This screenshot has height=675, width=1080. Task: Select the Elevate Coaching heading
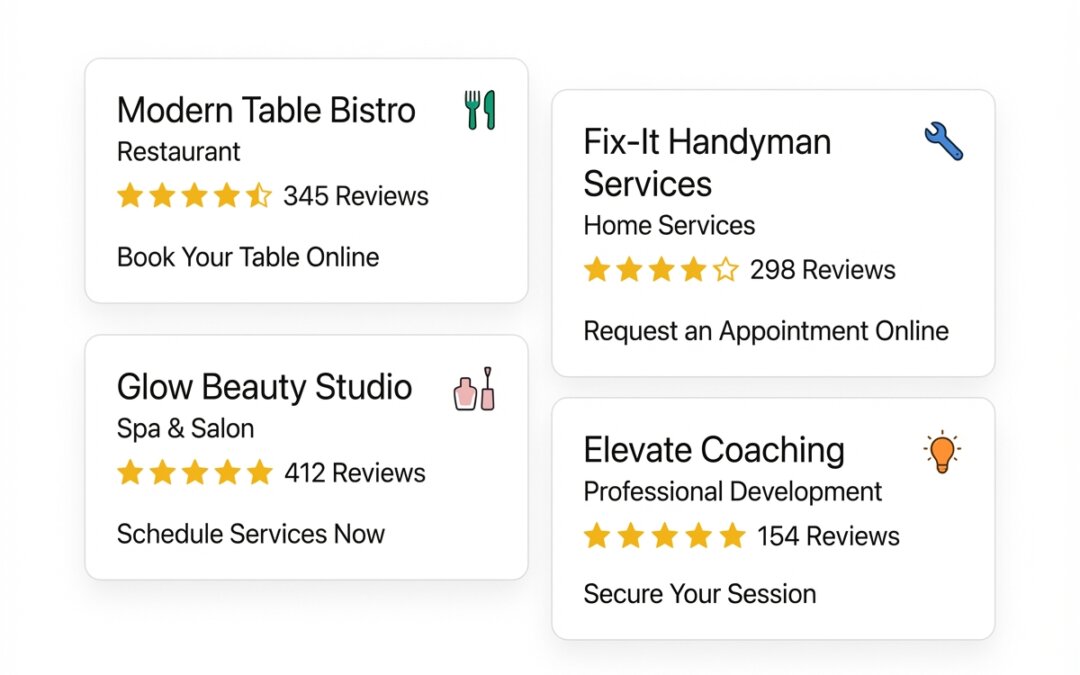point(714,450)
